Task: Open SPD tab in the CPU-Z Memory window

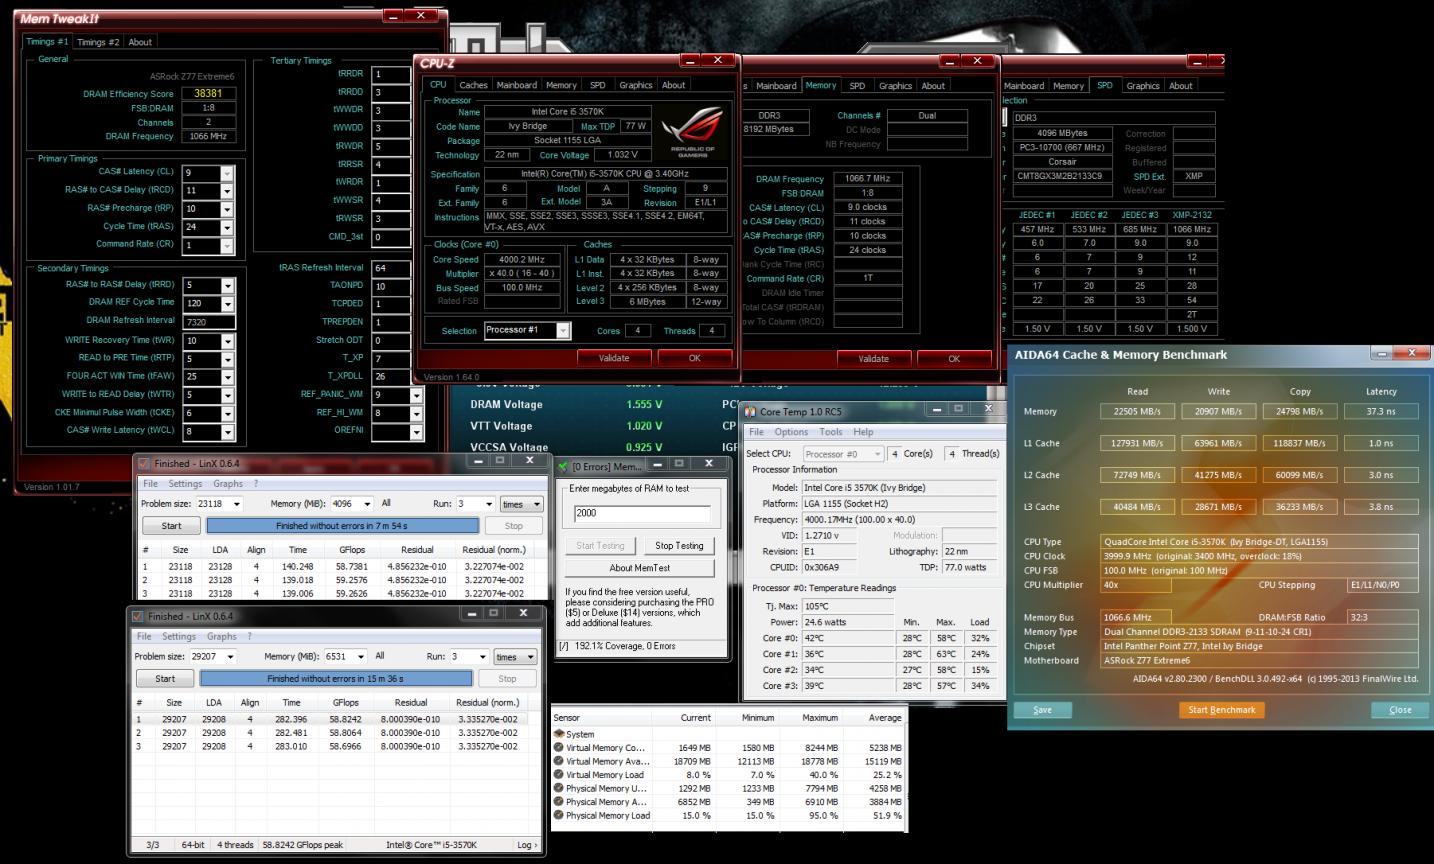Action: (x=857, y=86)
